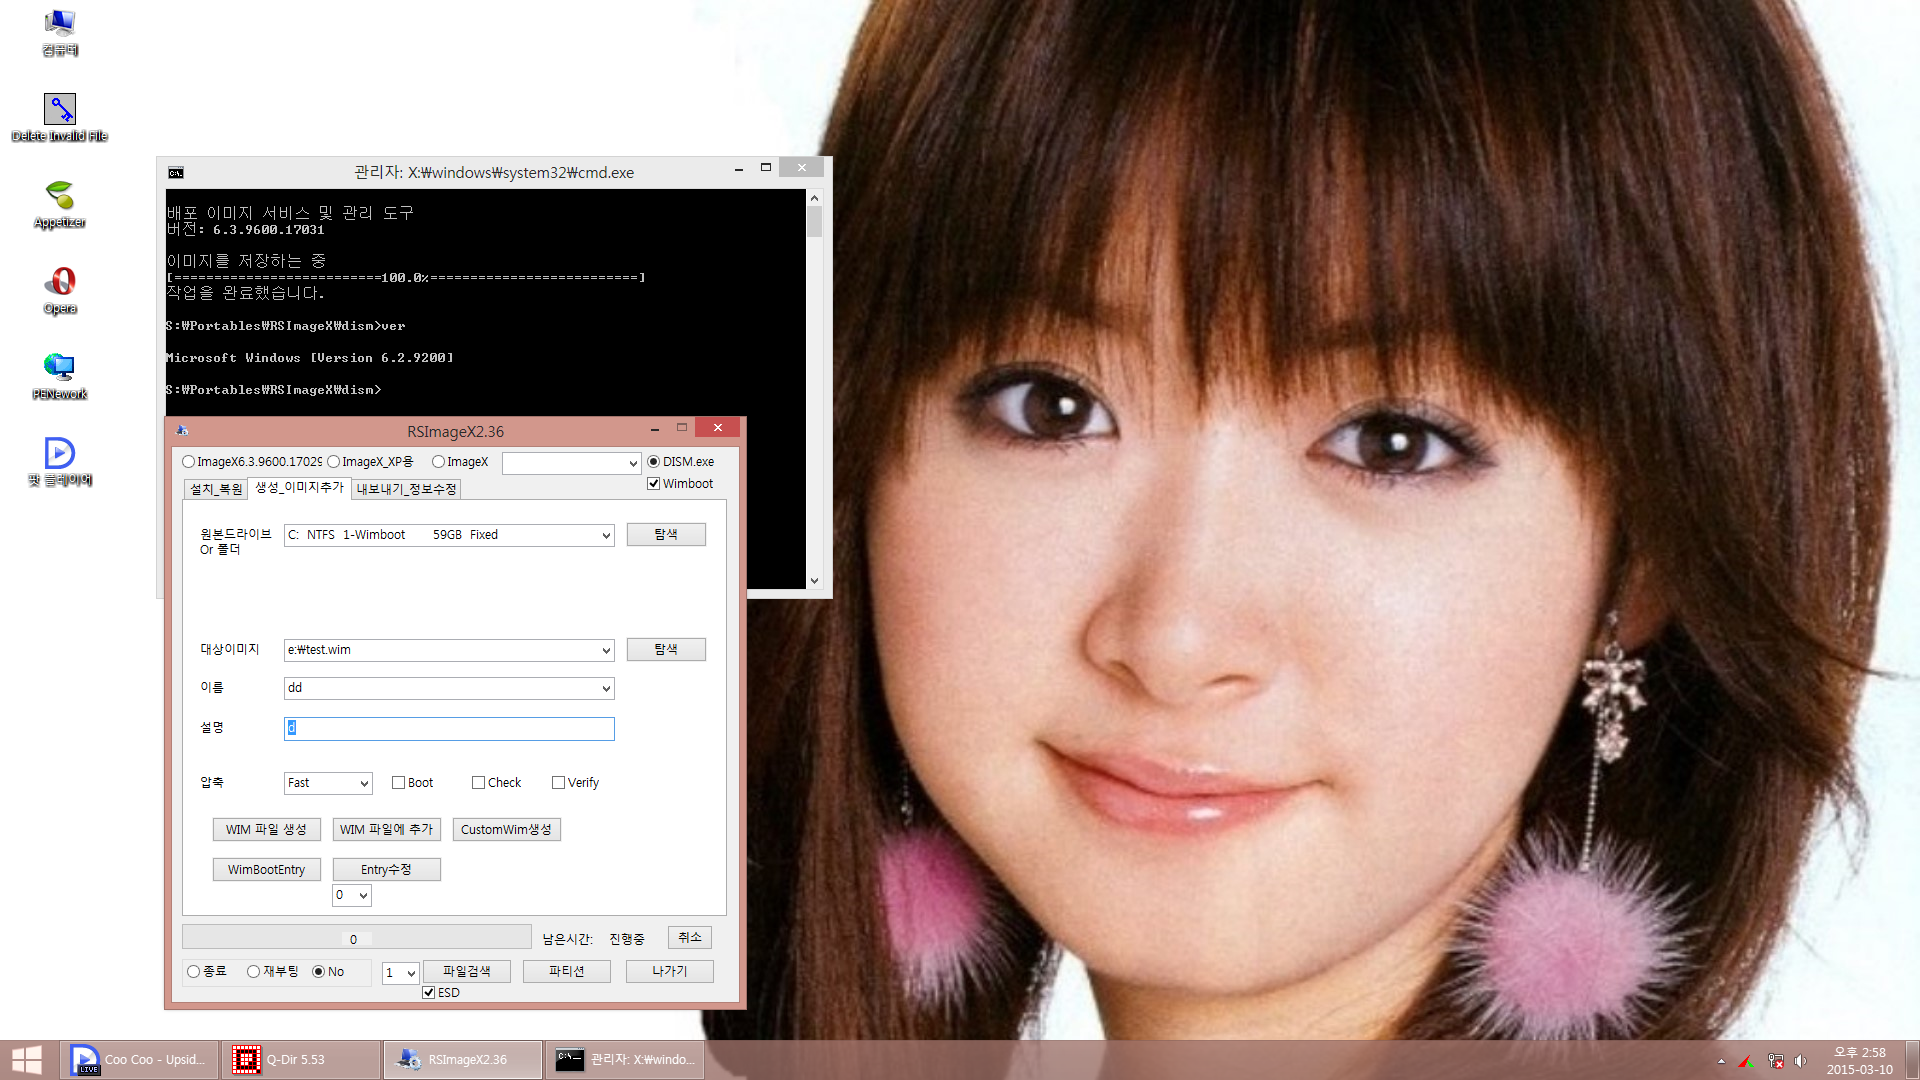Viewport: 1920px width, 1080px height.
Task: Click the 설명 input field
Action: (448, 727)
